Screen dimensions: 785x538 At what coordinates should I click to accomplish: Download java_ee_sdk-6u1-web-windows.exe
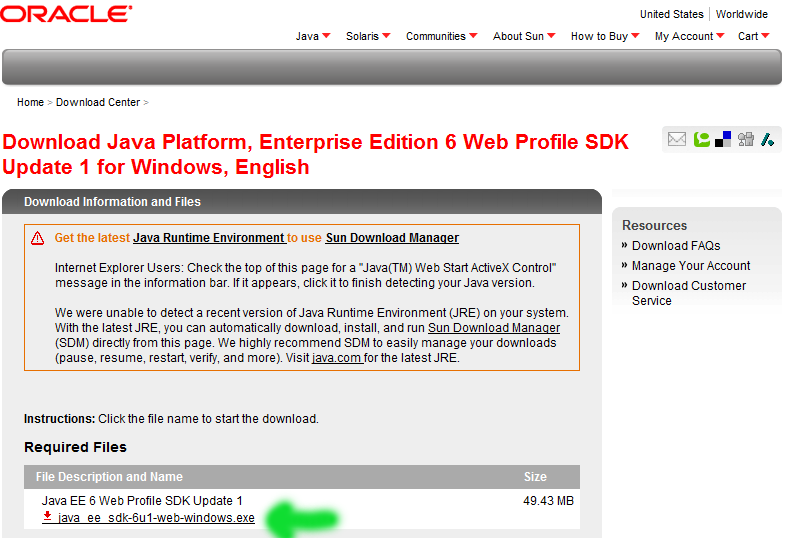click(156, 517)
